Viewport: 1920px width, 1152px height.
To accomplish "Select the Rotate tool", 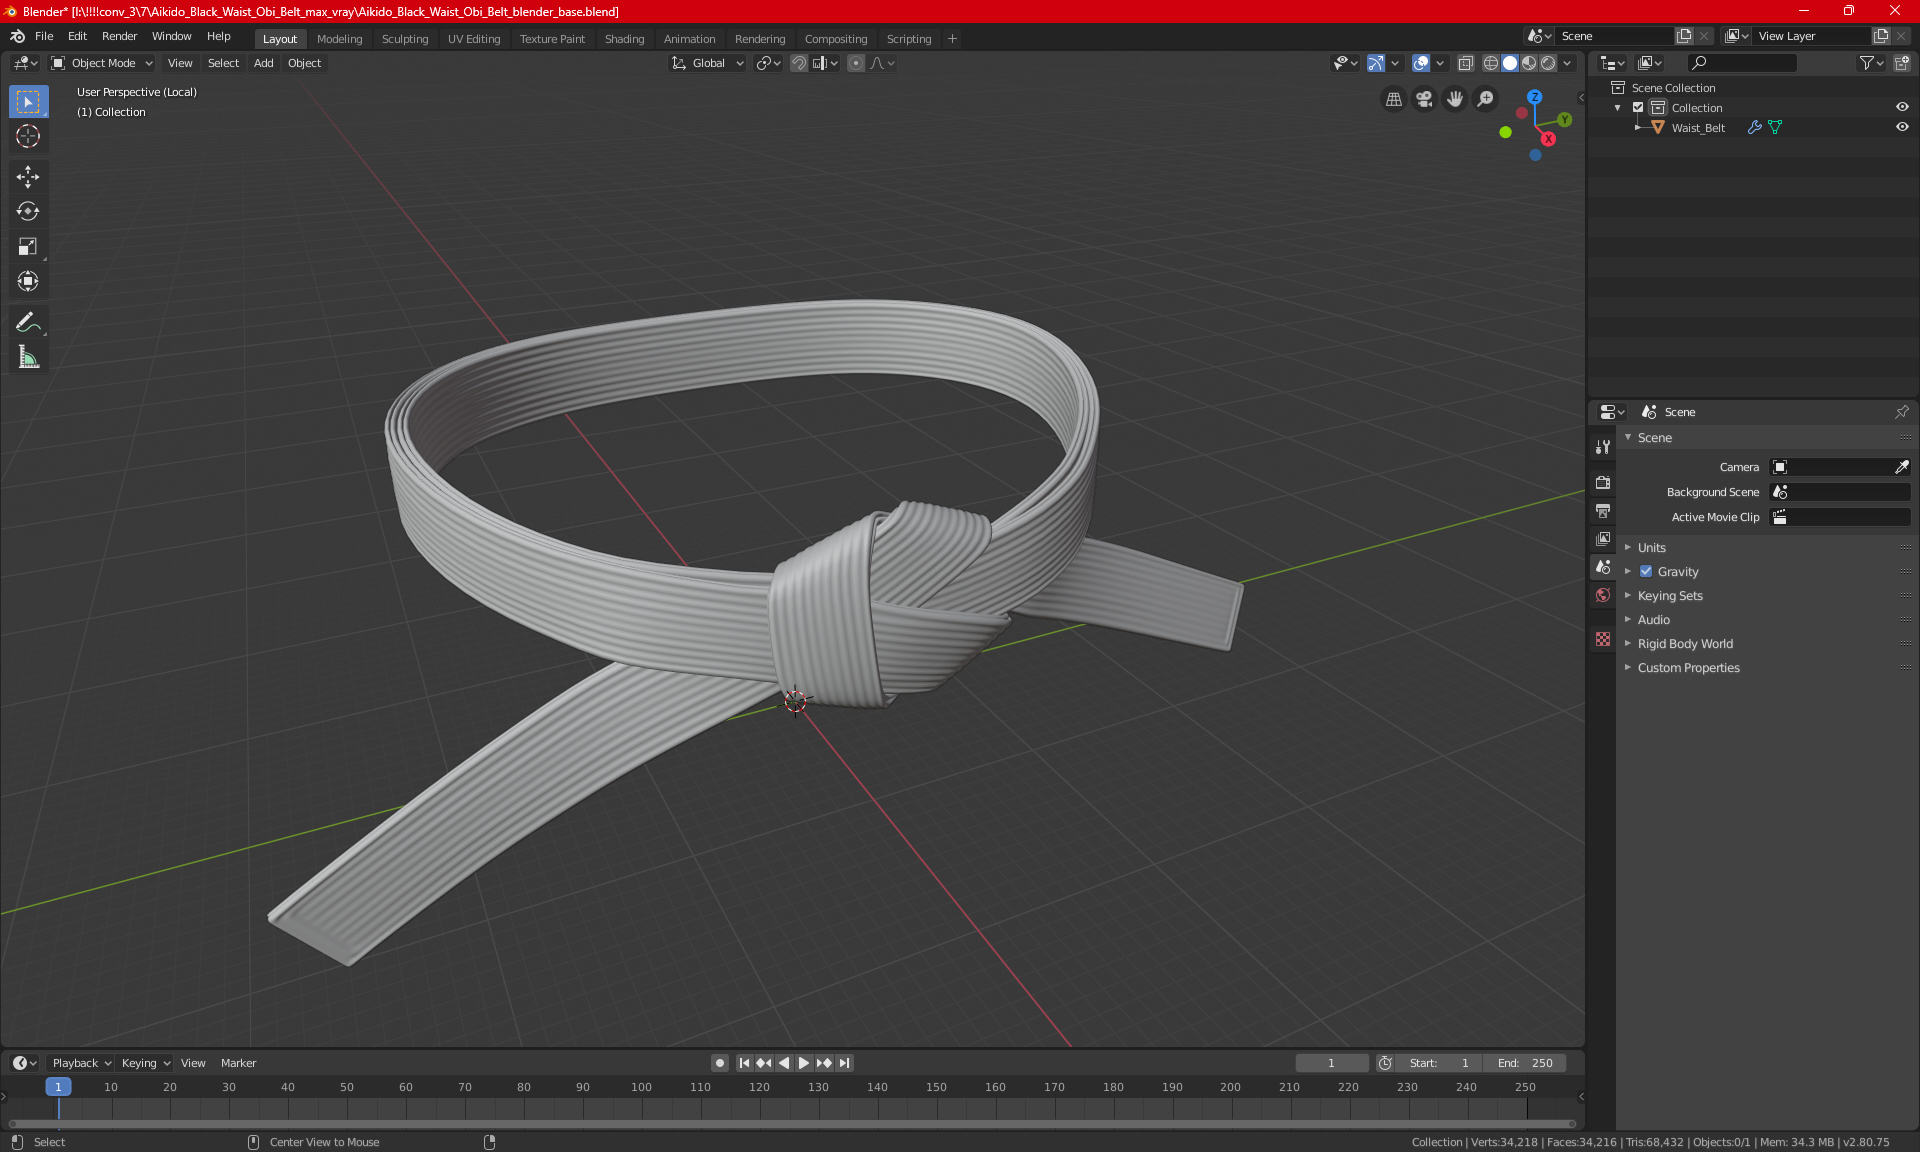I will (x=28, y=211).
